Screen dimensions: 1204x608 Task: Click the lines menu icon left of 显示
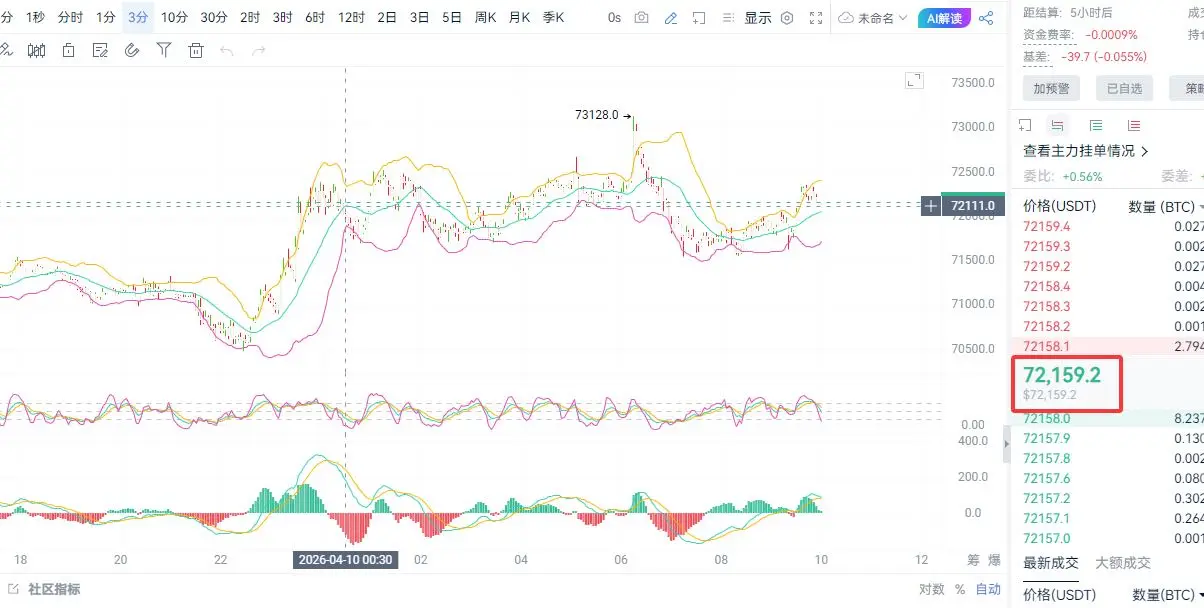pos(729,18)
